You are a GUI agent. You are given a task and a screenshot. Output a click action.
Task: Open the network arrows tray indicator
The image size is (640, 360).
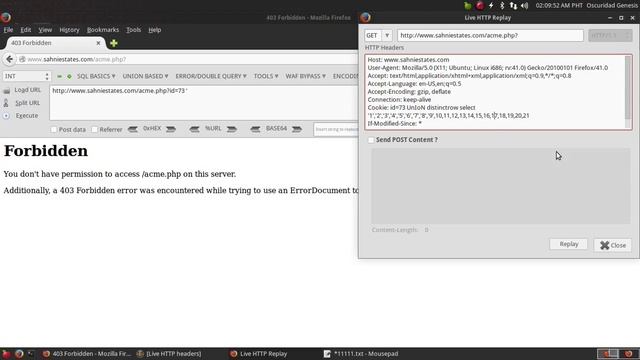(x=513, y=5)
